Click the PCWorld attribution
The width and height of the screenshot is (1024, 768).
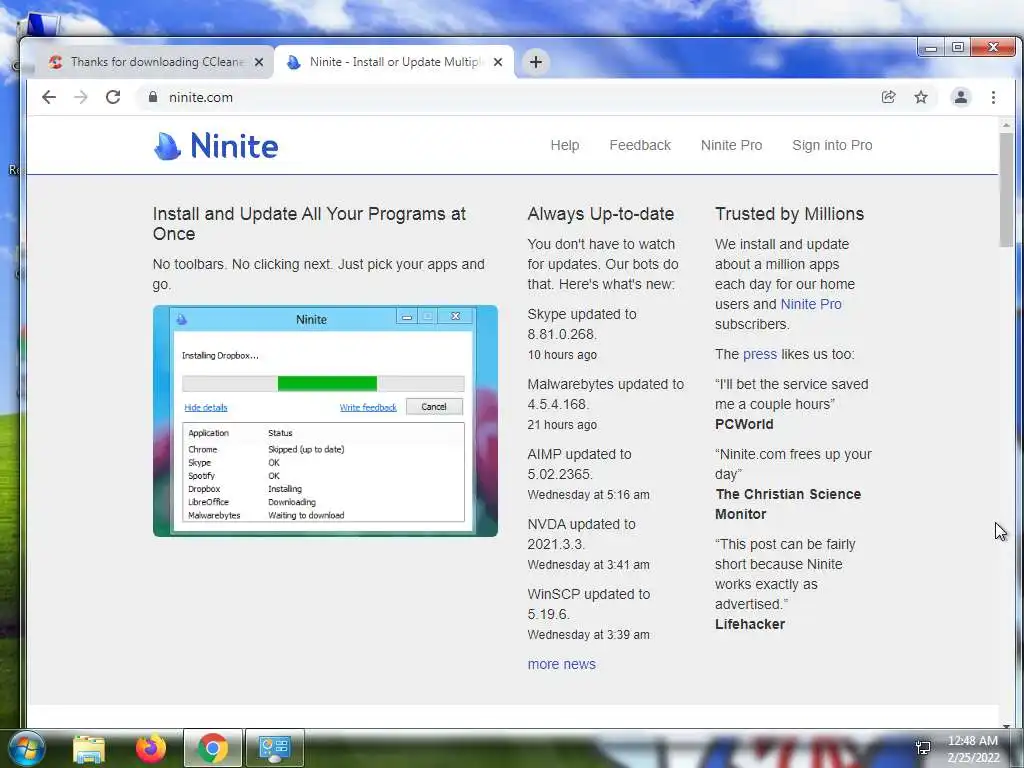click(x=744, y=424)
